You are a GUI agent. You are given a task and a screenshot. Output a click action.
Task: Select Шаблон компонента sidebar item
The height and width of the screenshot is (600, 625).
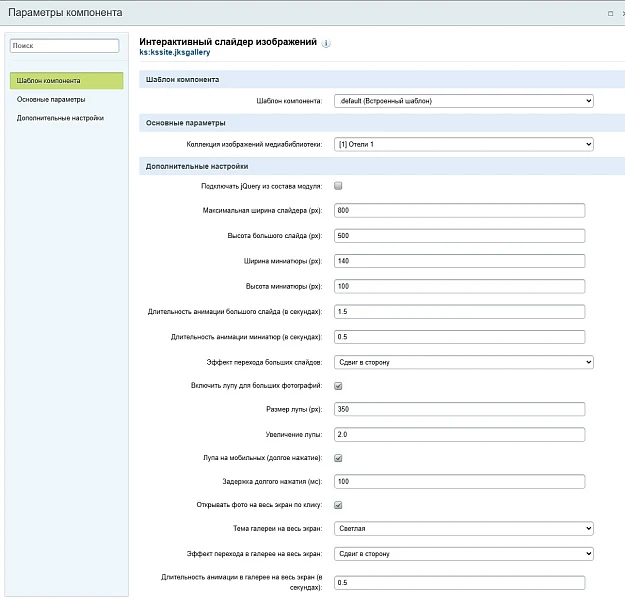point(67,81)
